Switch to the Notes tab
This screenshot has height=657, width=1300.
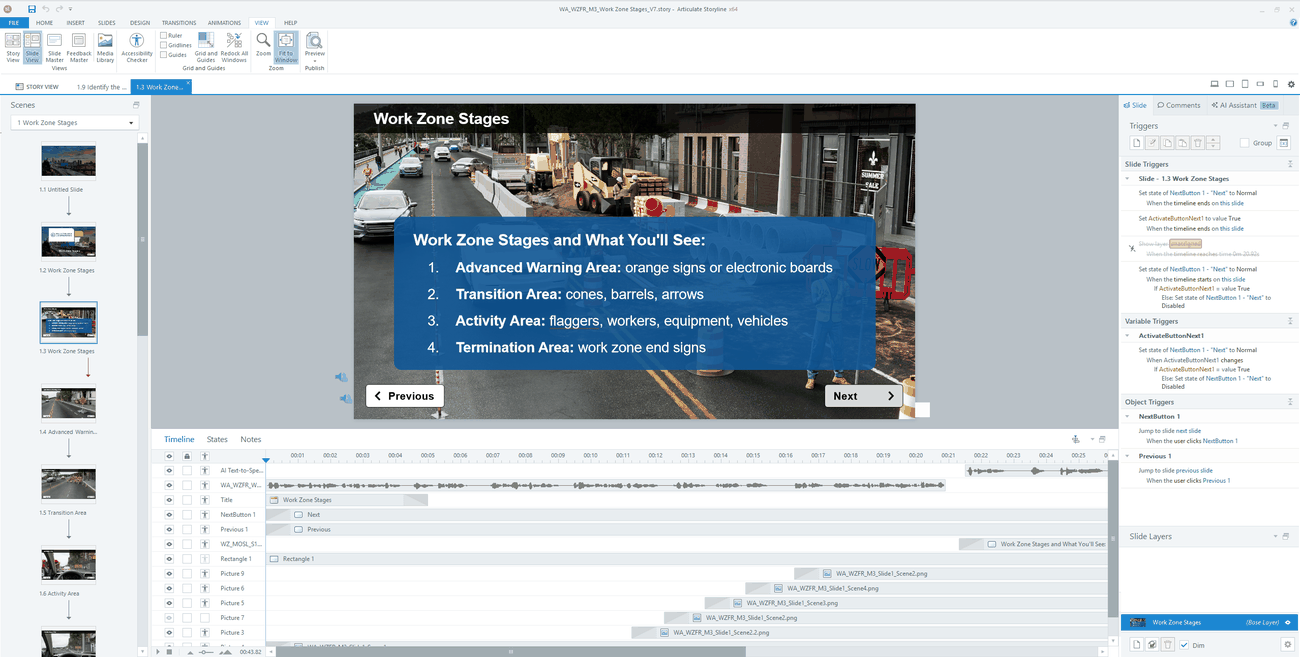(x=251, y=439)
